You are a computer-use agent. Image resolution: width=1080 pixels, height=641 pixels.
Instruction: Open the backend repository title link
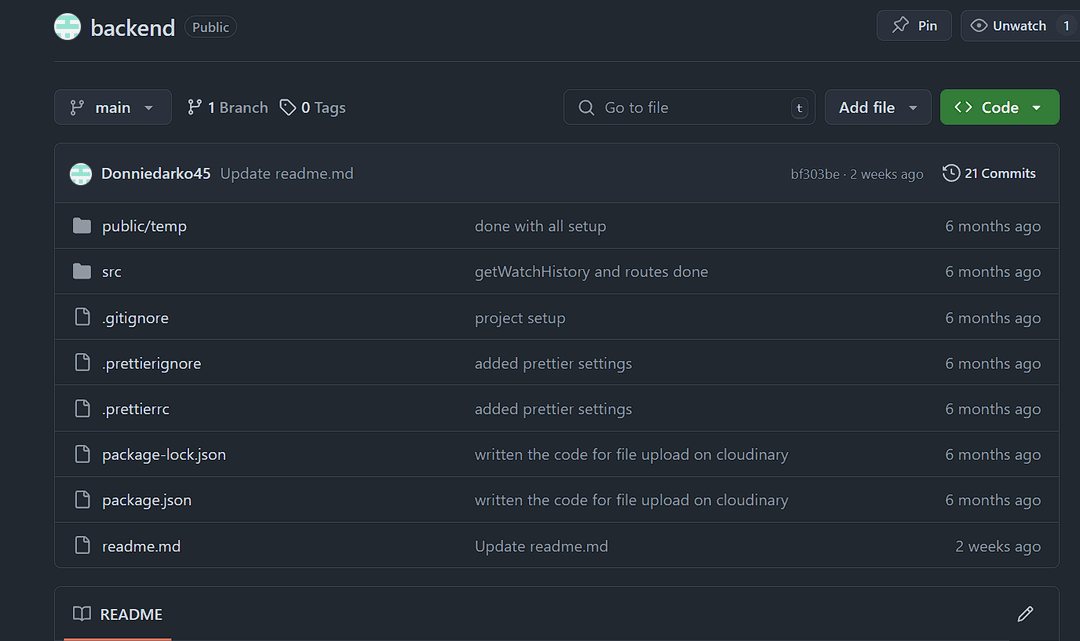(132, 28)
